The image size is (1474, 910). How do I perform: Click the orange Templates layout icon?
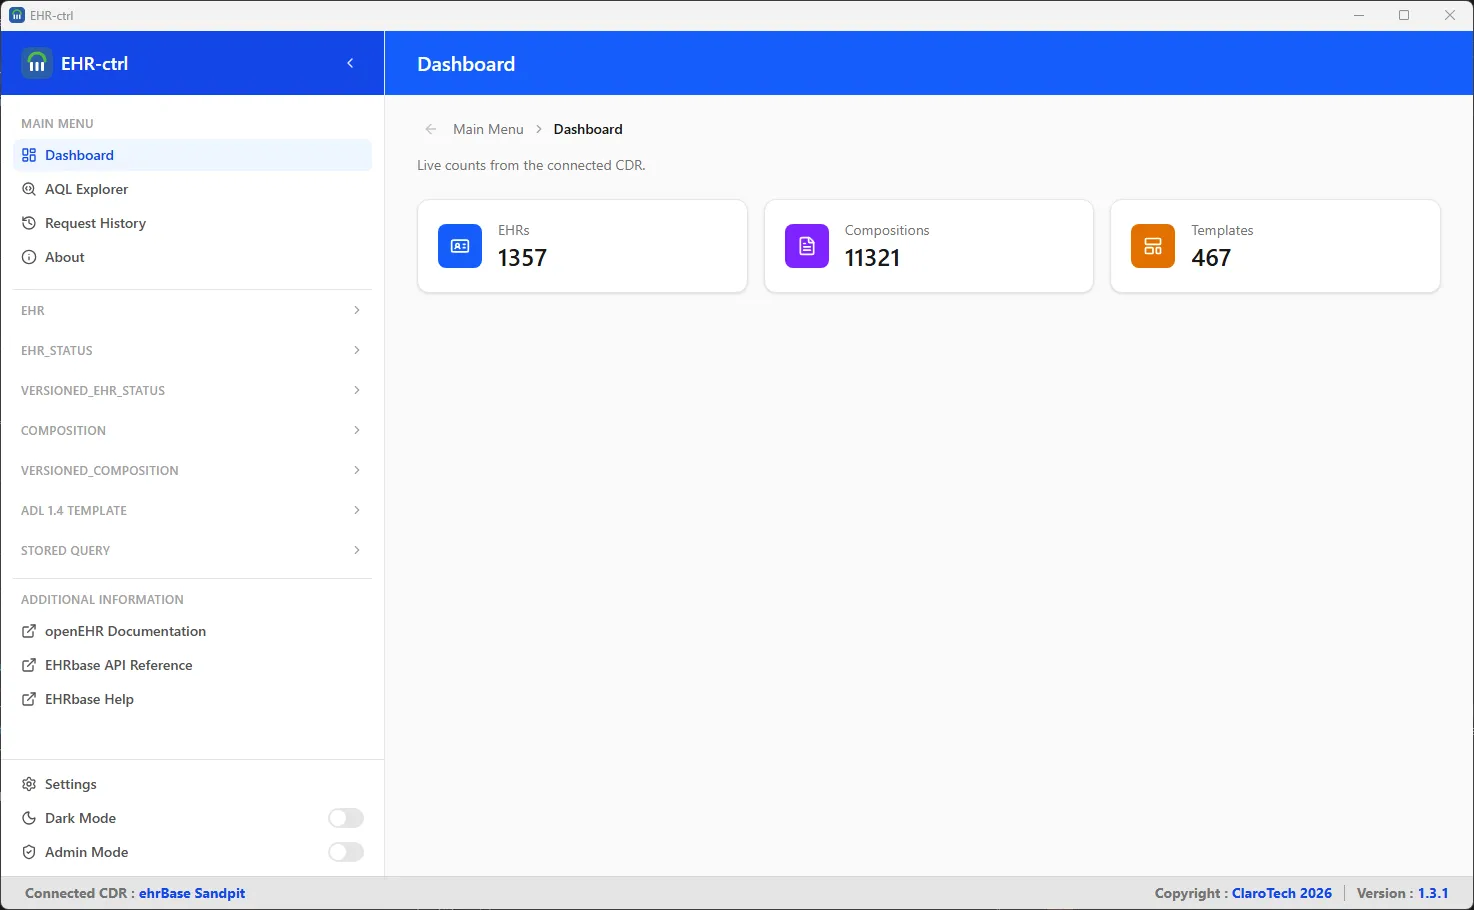point(1153,246)
